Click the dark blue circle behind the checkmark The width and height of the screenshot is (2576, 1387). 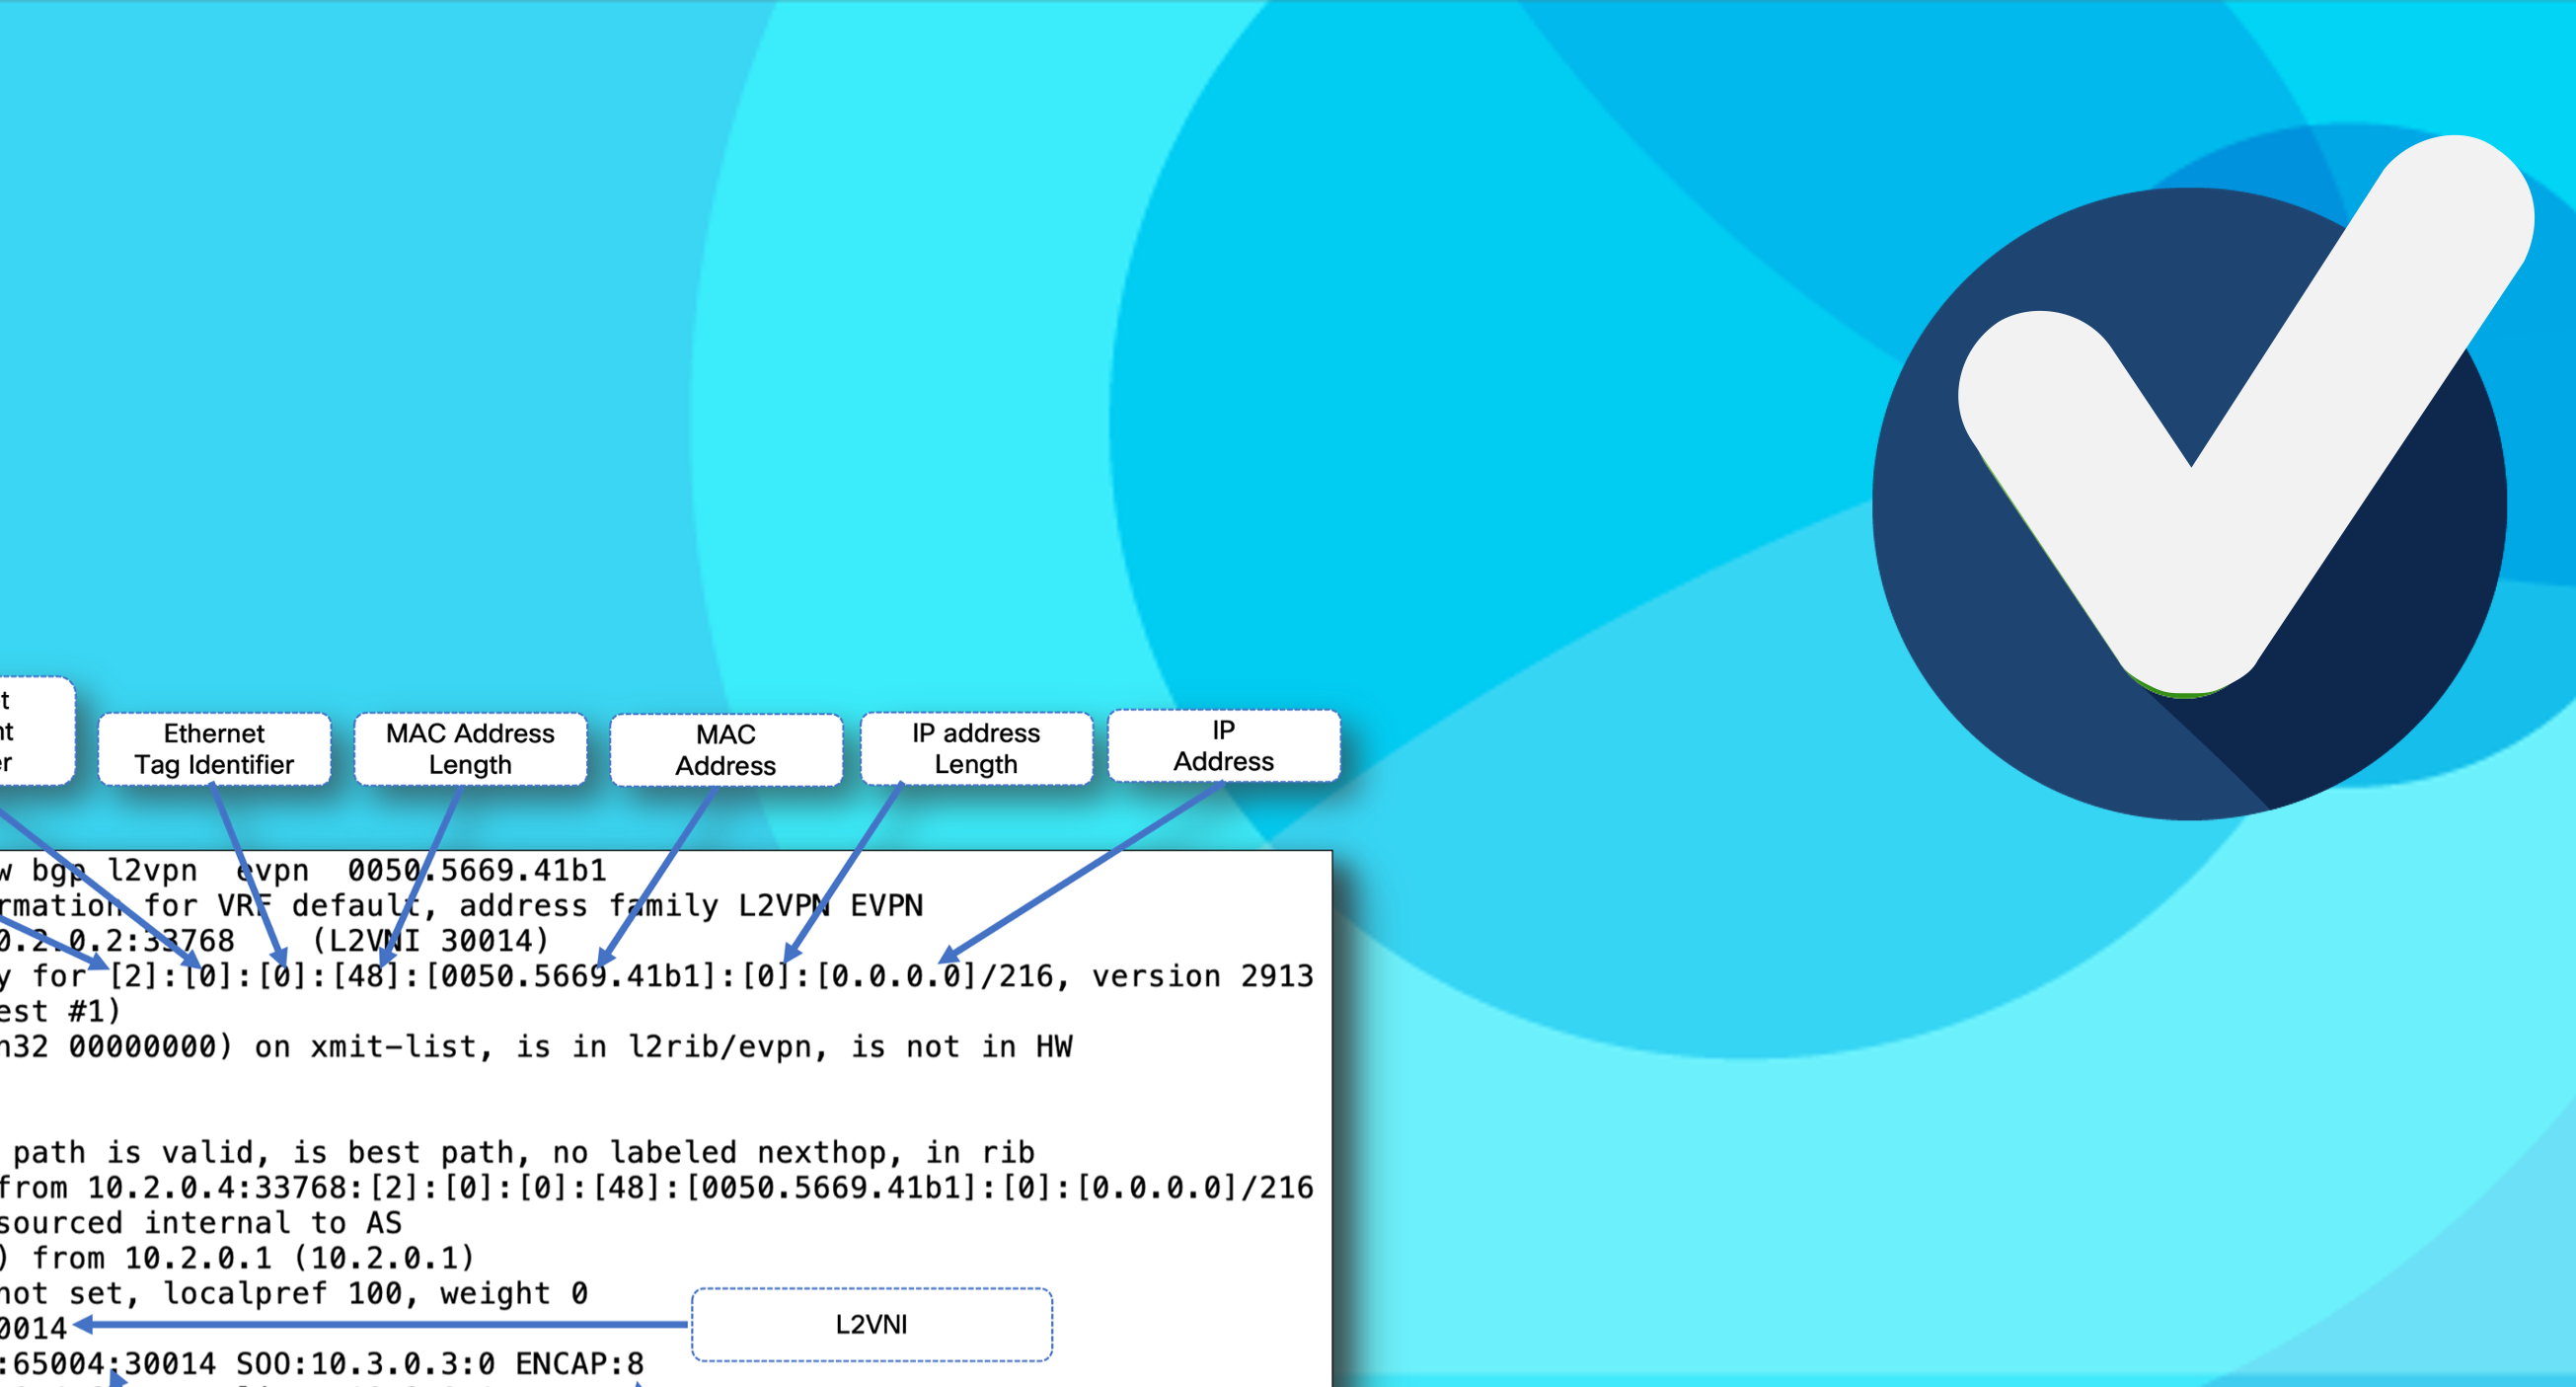2190,504
